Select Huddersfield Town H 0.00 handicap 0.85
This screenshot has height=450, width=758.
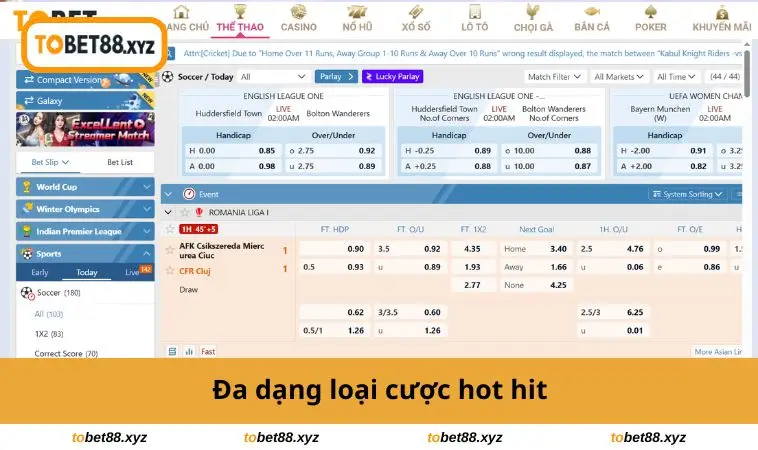pos(233,151)
